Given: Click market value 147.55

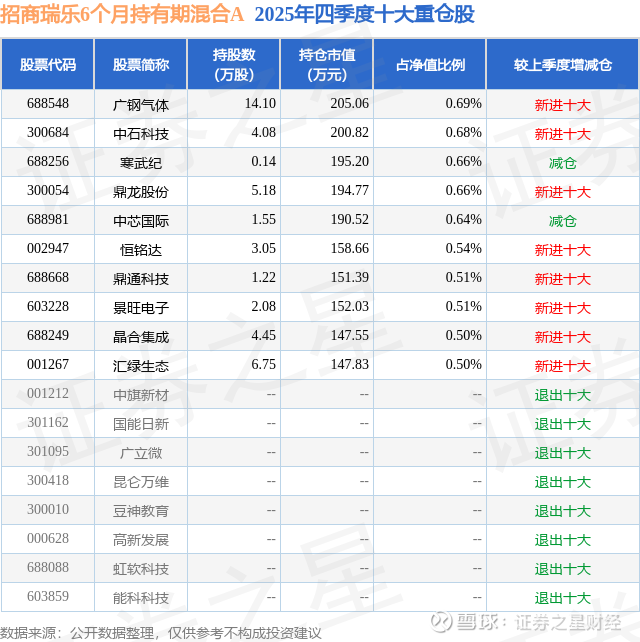Looking at the screenshot, I should [x=350, y=335].
